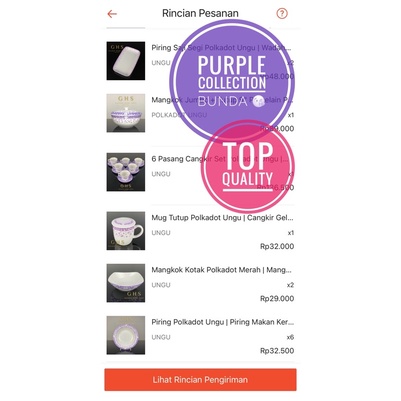Open the 6 Pasang Cangkir Set thumbnail
This screenshot has height=401, width=401.
[126, 172]
